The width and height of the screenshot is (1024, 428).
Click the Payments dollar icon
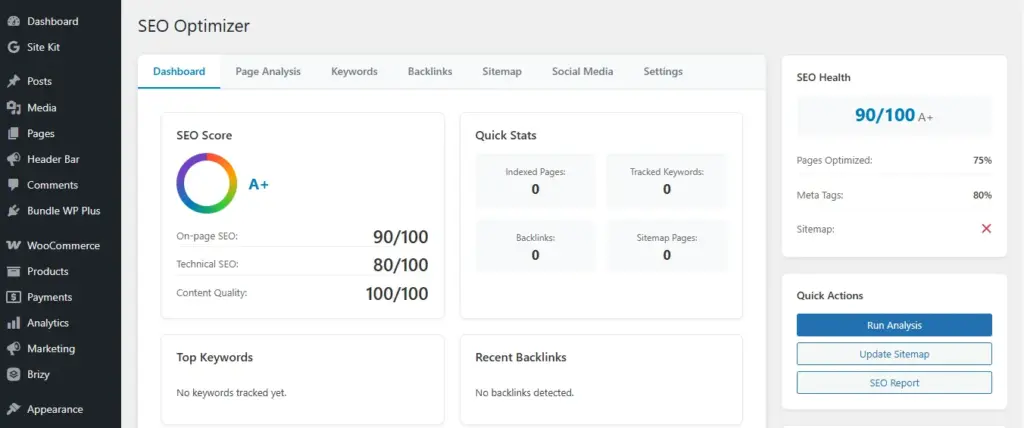pos(13,297)
